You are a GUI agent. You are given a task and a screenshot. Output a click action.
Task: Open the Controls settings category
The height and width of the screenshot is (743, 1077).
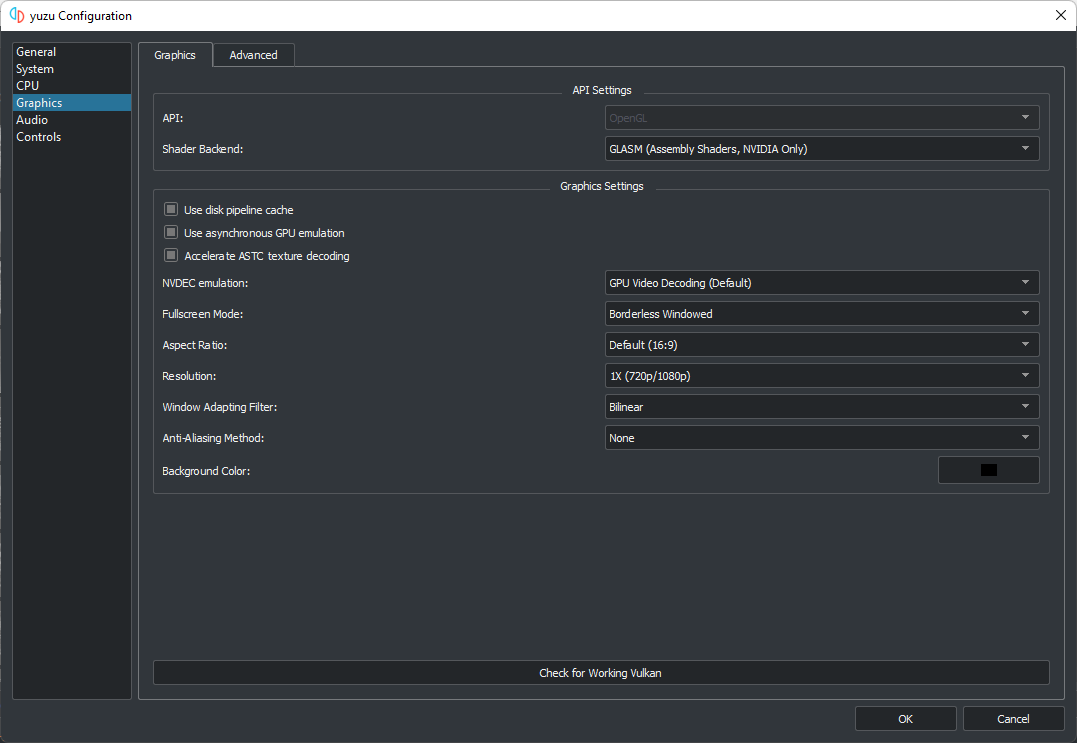click(x=71, y=137)
